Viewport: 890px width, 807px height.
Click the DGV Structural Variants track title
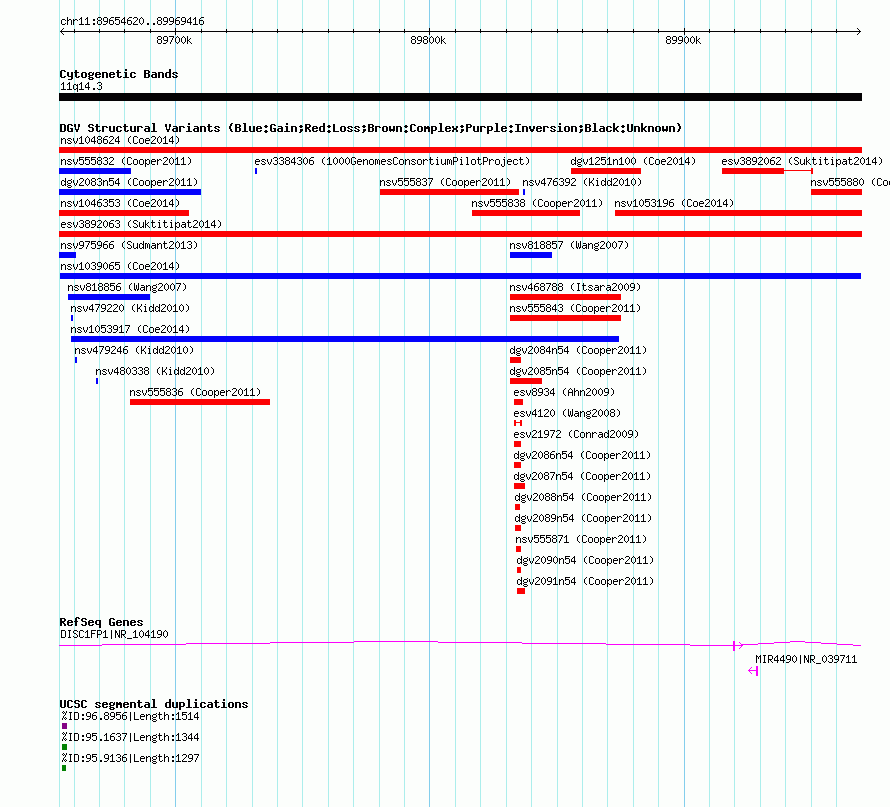(x=371, y=128)
